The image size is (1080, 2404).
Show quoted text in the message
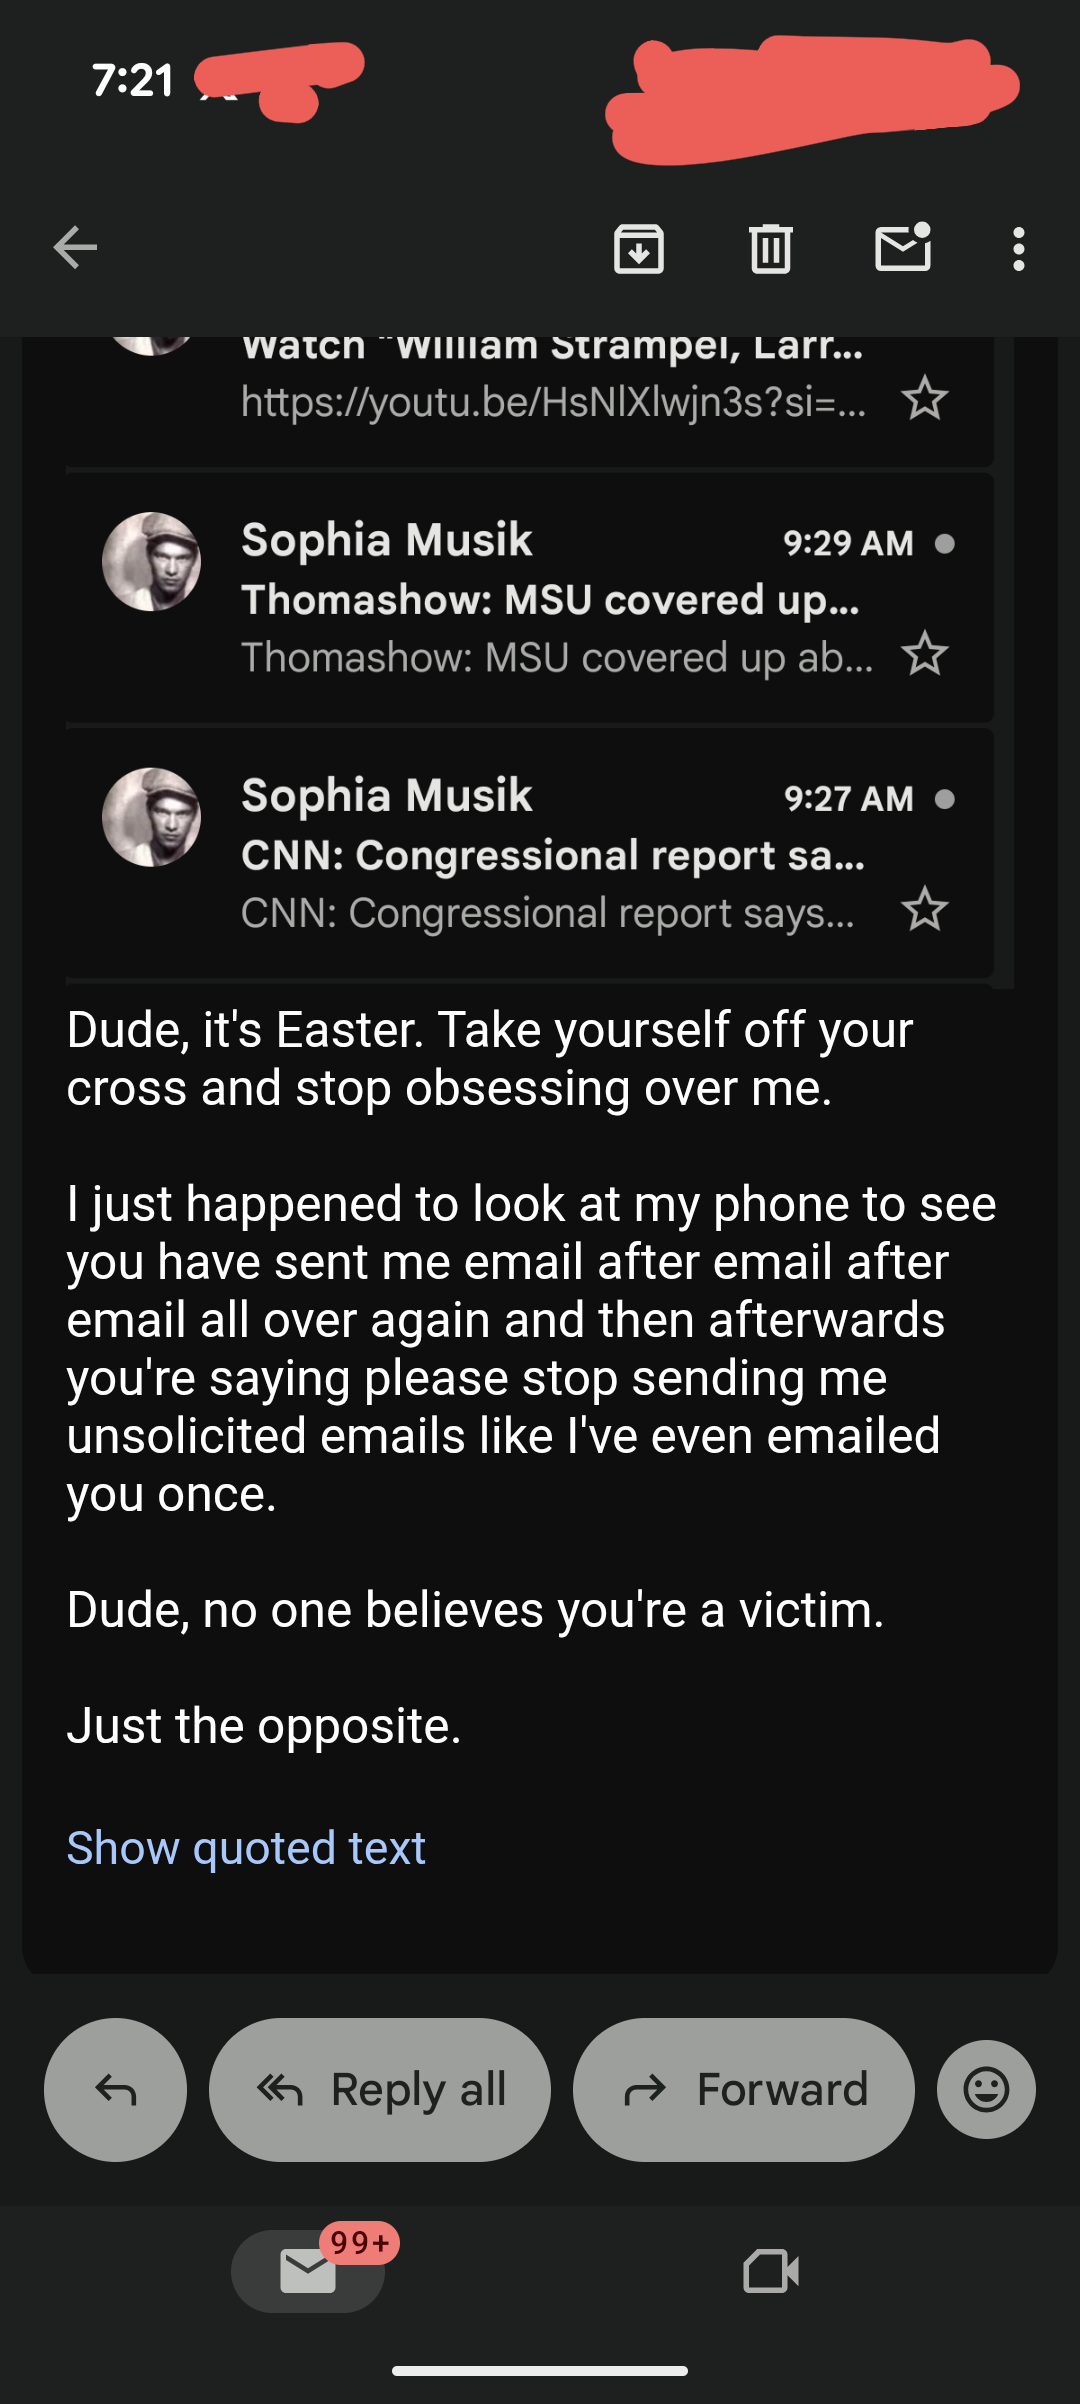tap(246, 1848)
